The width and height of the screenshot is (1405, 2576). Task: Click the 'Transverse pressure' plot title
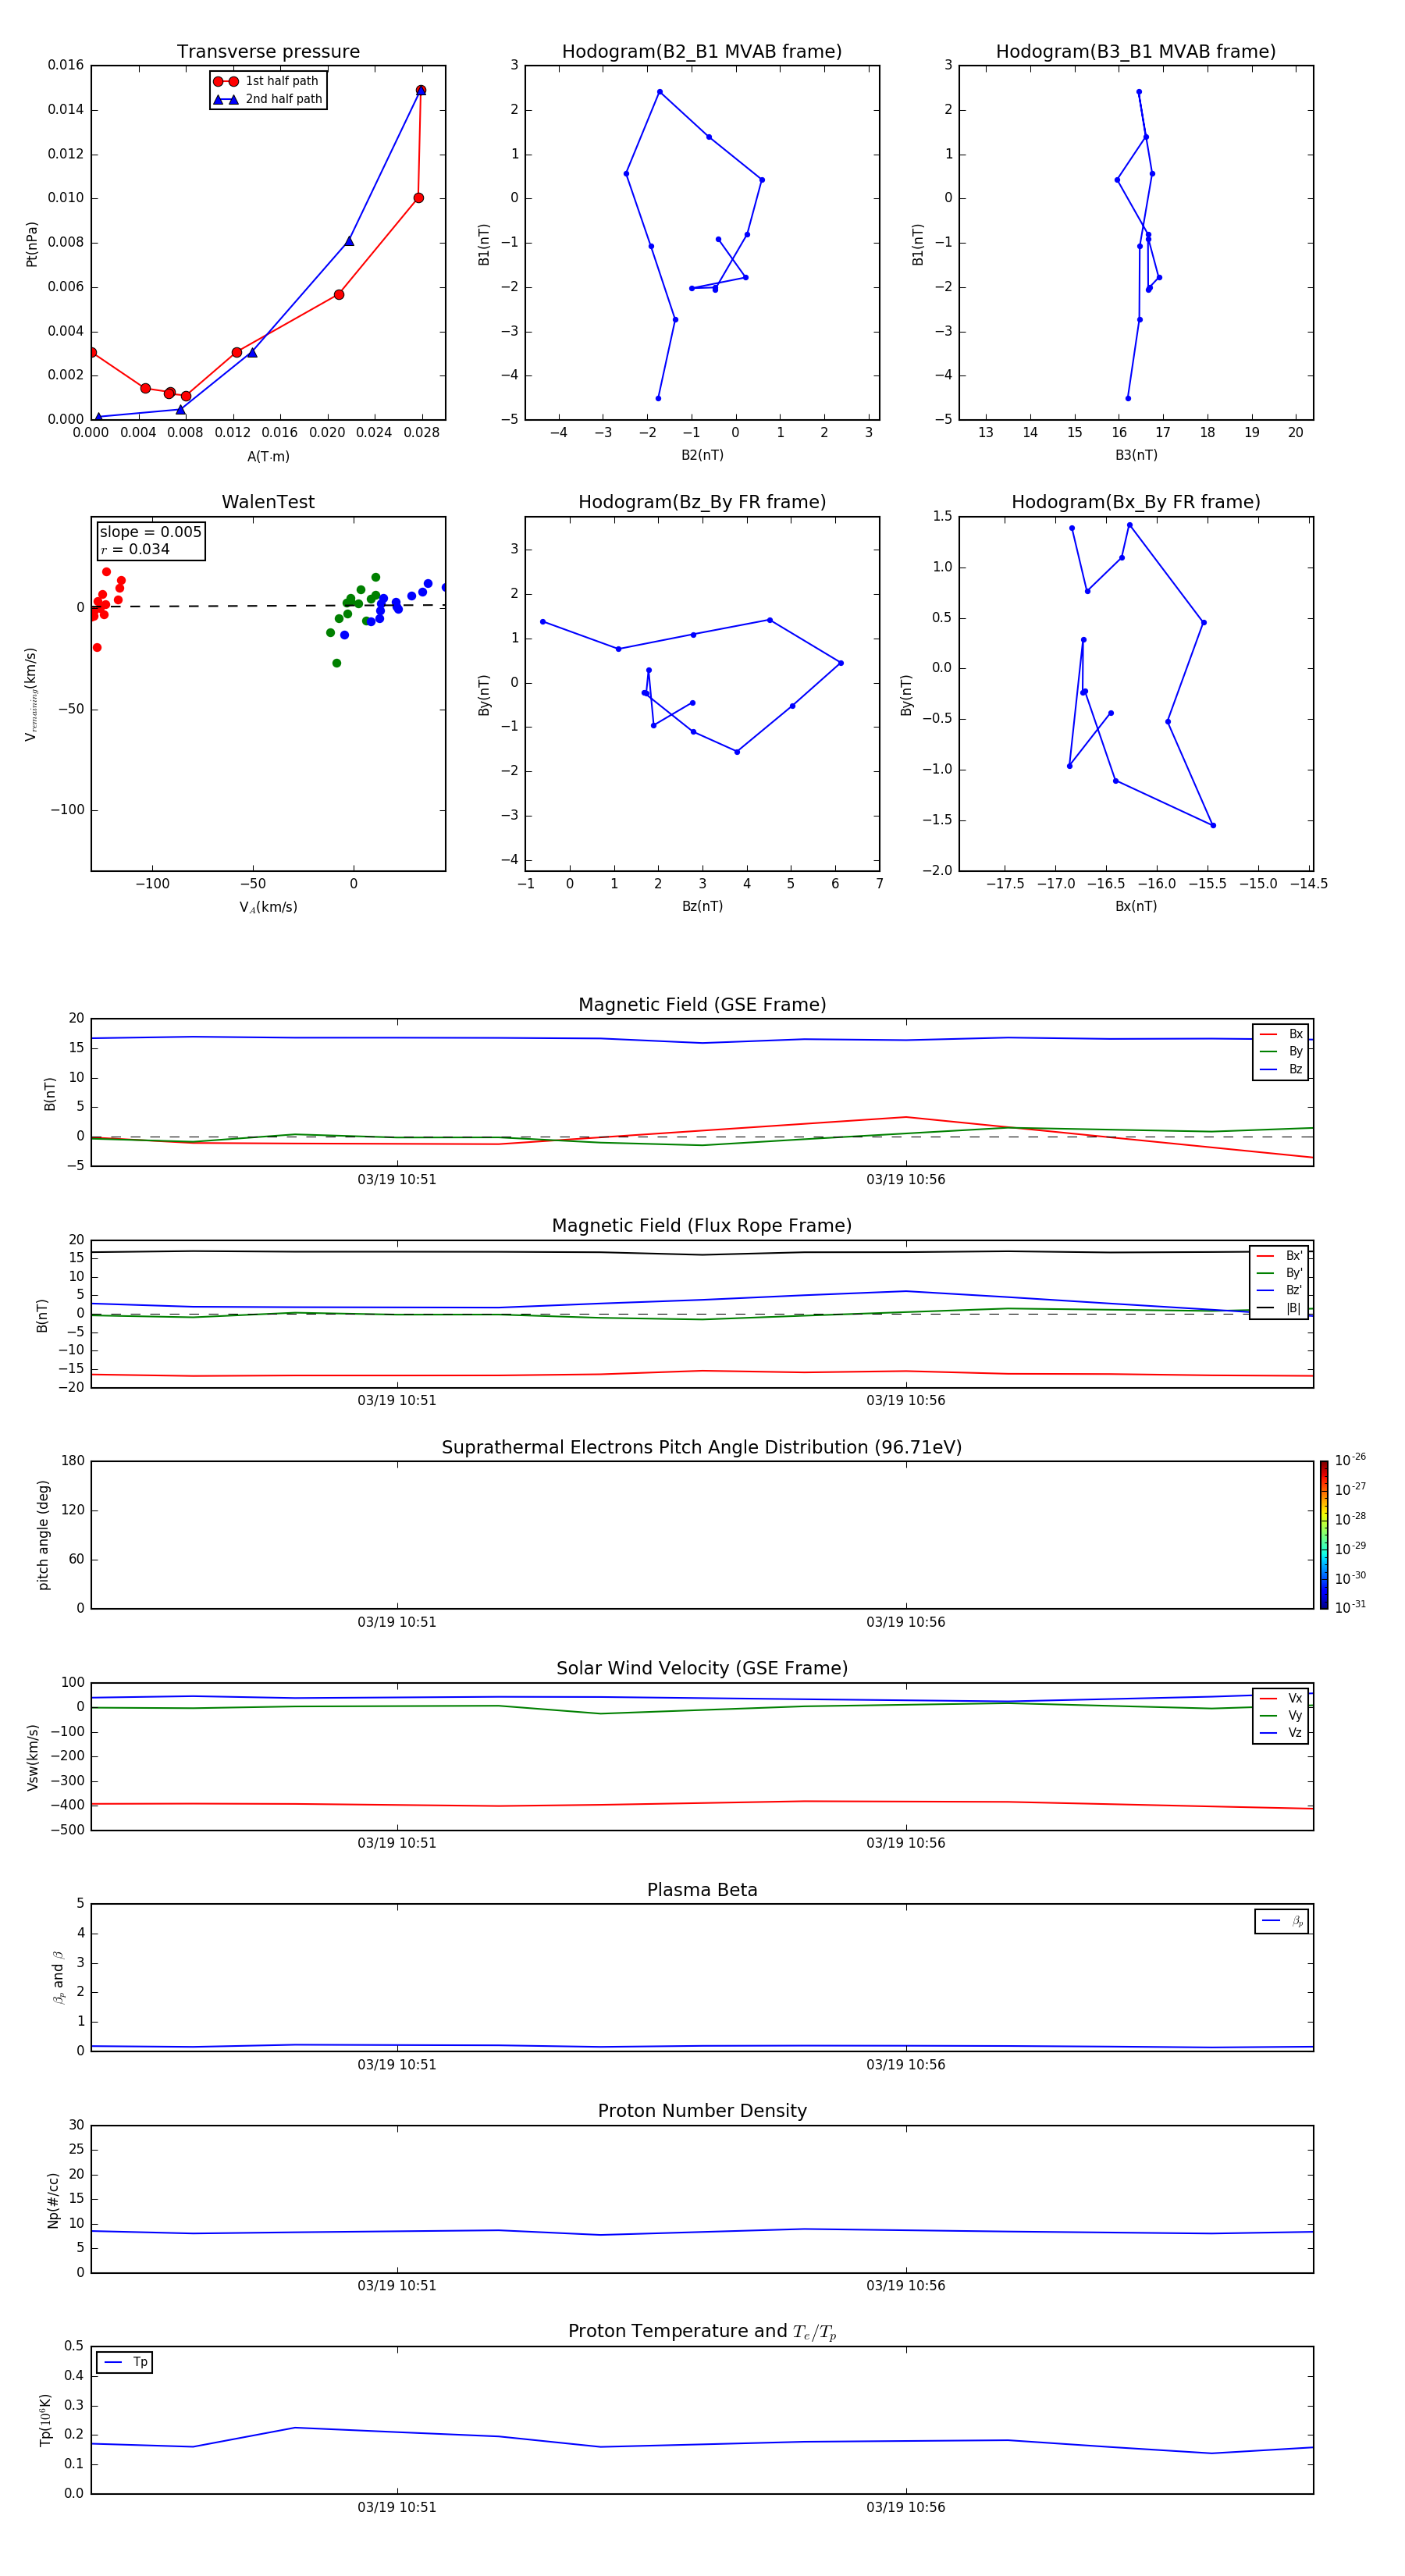click(268, 52)
